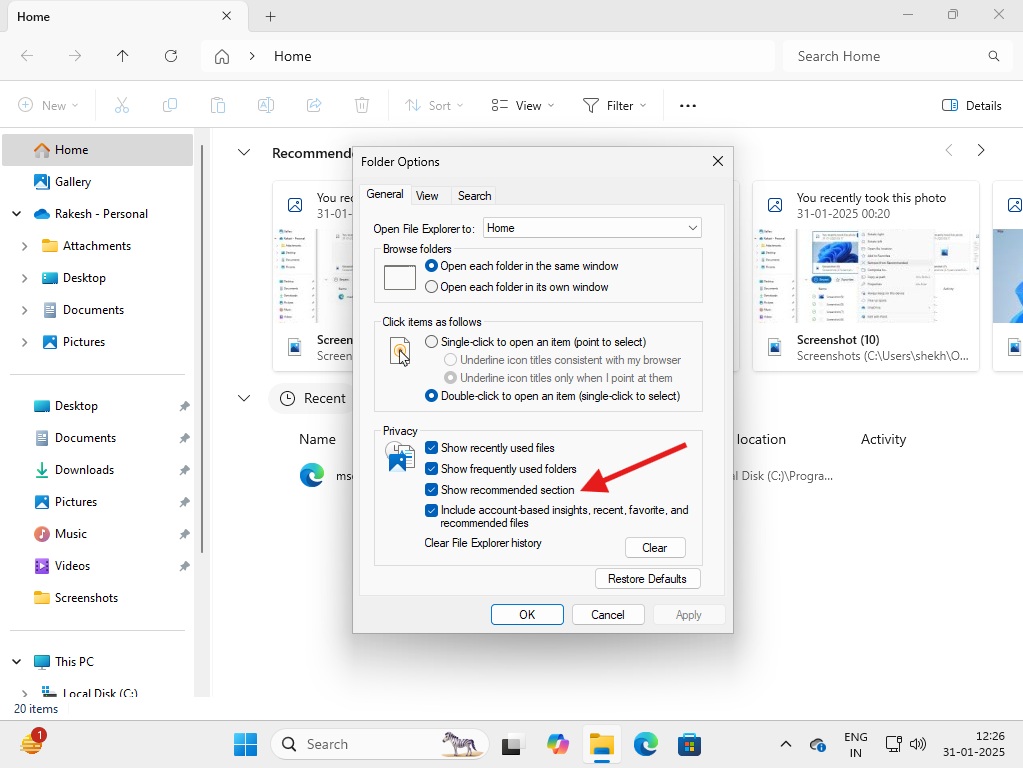The width and height of the screenshot is (1023, 768).
Task: Open the Search tab in Folder Options
Action: coord(473,195)
